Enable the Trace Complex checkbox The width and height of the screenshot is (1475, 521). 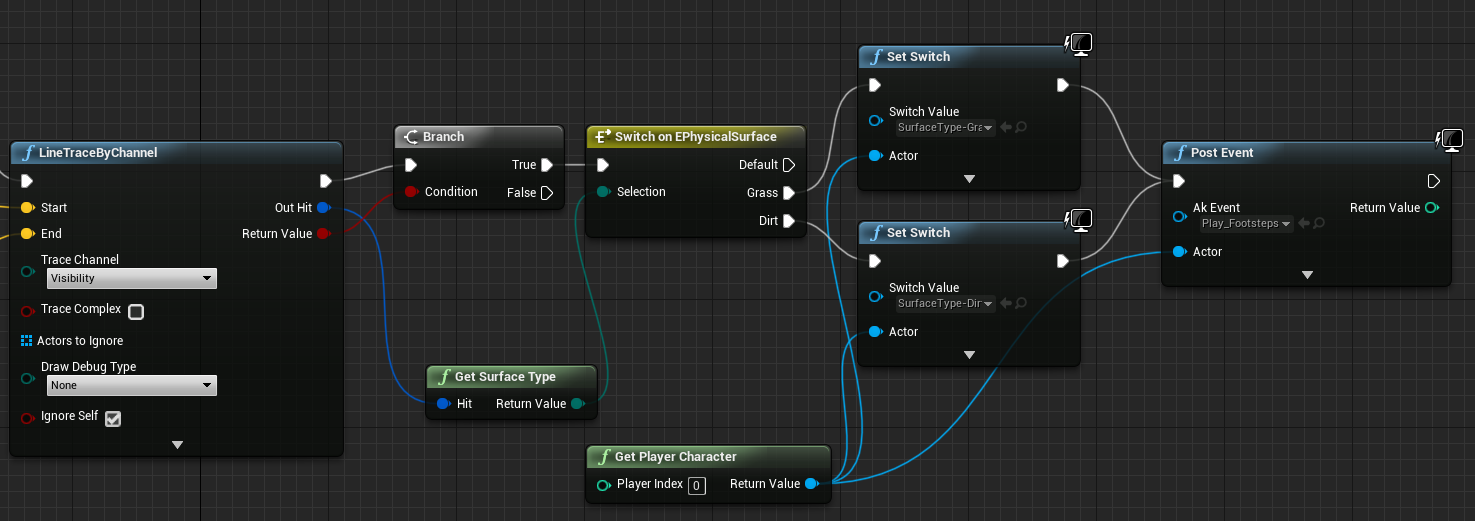tap(136, 311)
